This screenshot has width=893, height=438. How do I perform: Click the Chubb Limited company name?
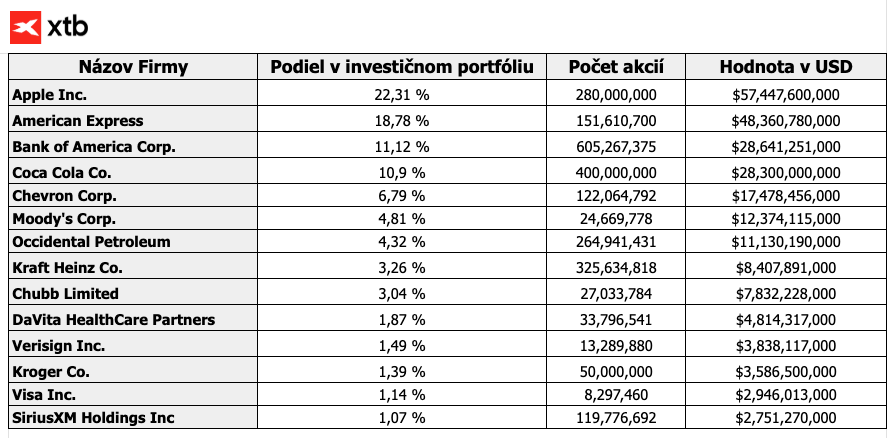[66, 294]
